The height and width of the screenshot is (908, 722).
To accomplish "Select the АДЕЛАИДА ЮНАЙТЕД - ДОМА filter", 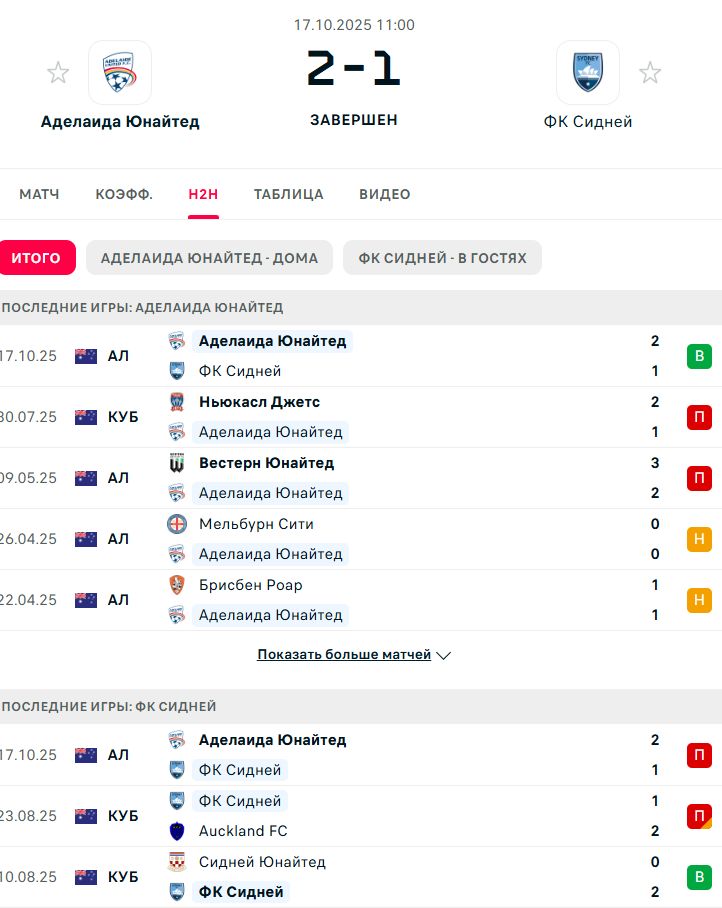I will tap(209, 258).
